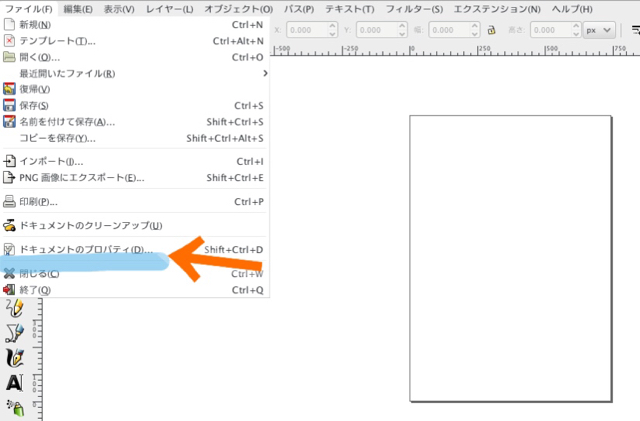Select the Text tool
This screenshot has width=640, height=421.
coord(13,382)
